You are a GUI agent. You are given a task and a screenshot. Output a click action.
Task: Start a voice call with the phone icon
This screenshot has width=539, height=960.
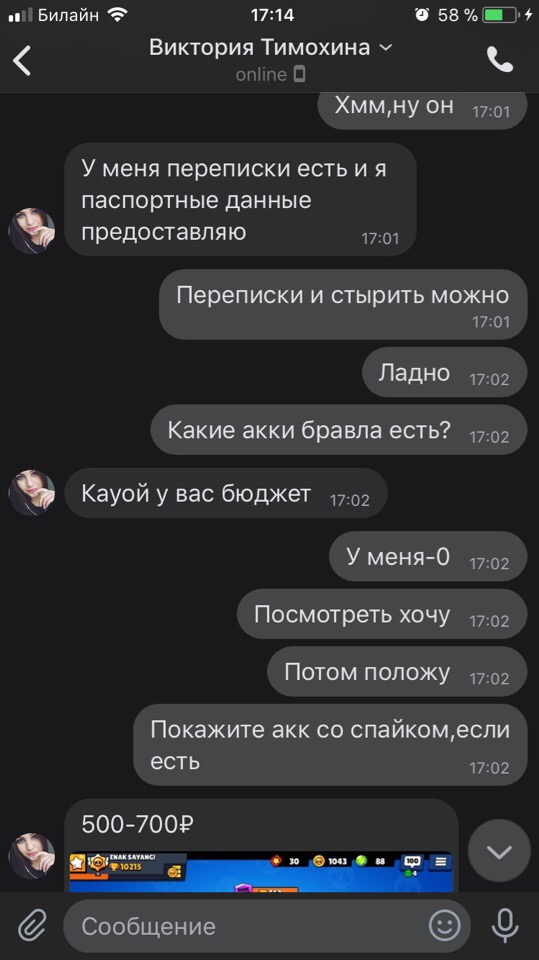[500, 59]
